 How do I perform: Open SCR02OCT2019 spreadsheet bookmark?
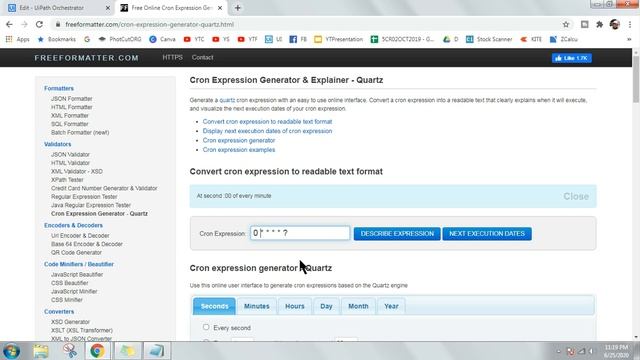[402, 39]
